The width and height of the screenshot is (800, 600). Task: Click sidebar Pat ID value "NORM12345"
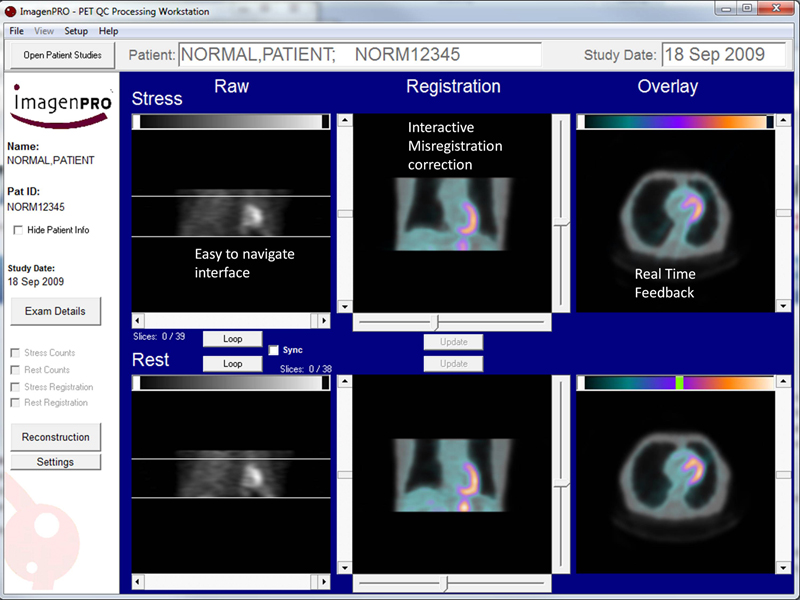pos(36,207)
